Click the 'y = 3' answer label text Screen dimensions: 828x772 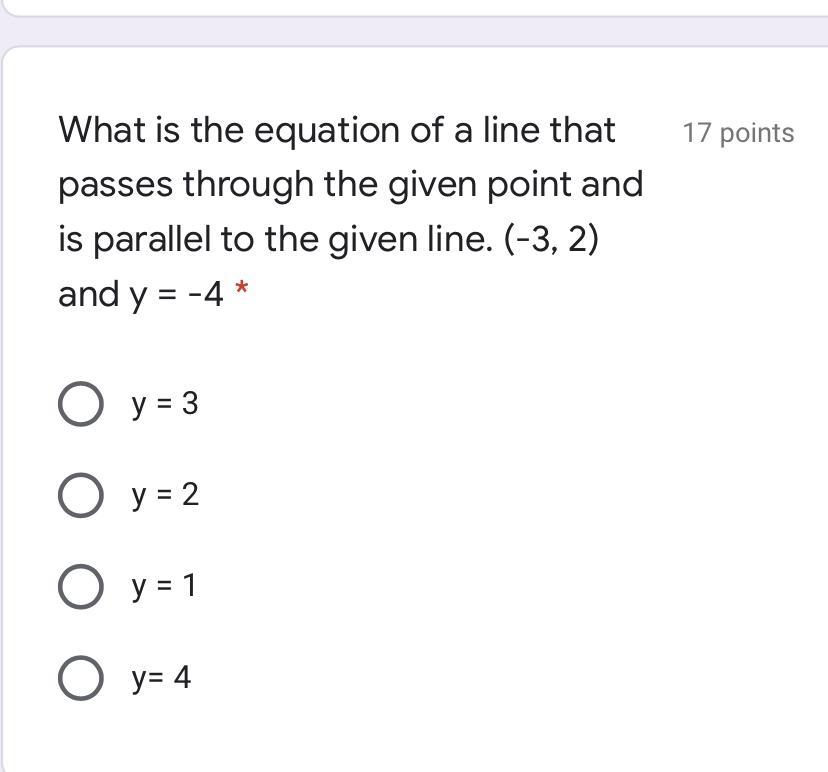164,404
